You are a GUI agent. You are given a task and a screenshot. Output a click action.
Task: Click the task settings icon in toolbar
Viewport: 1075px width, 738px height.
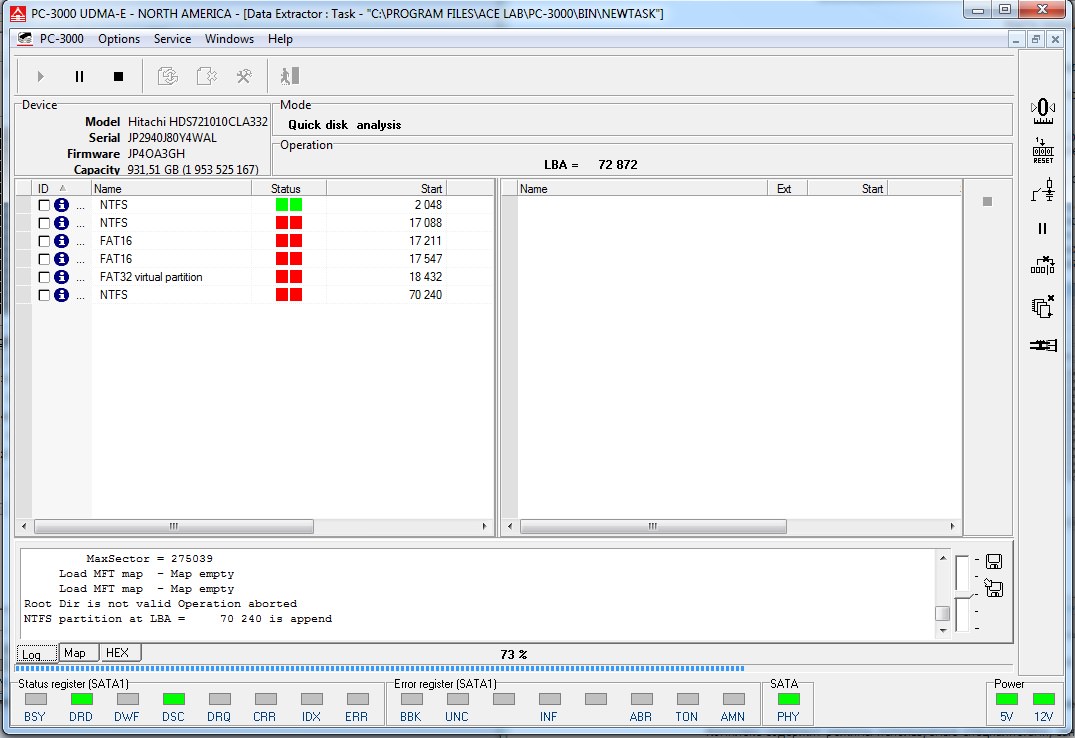coord(206,76)
